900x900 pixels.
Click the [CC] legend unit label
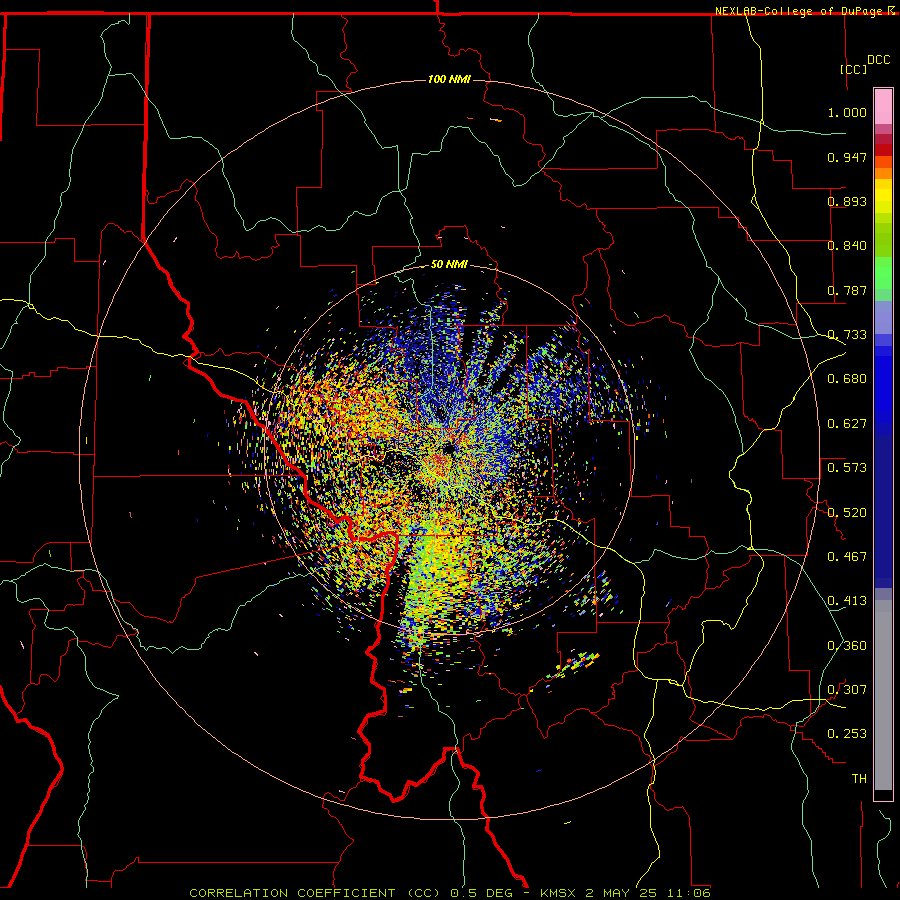(x=853, y=69)
